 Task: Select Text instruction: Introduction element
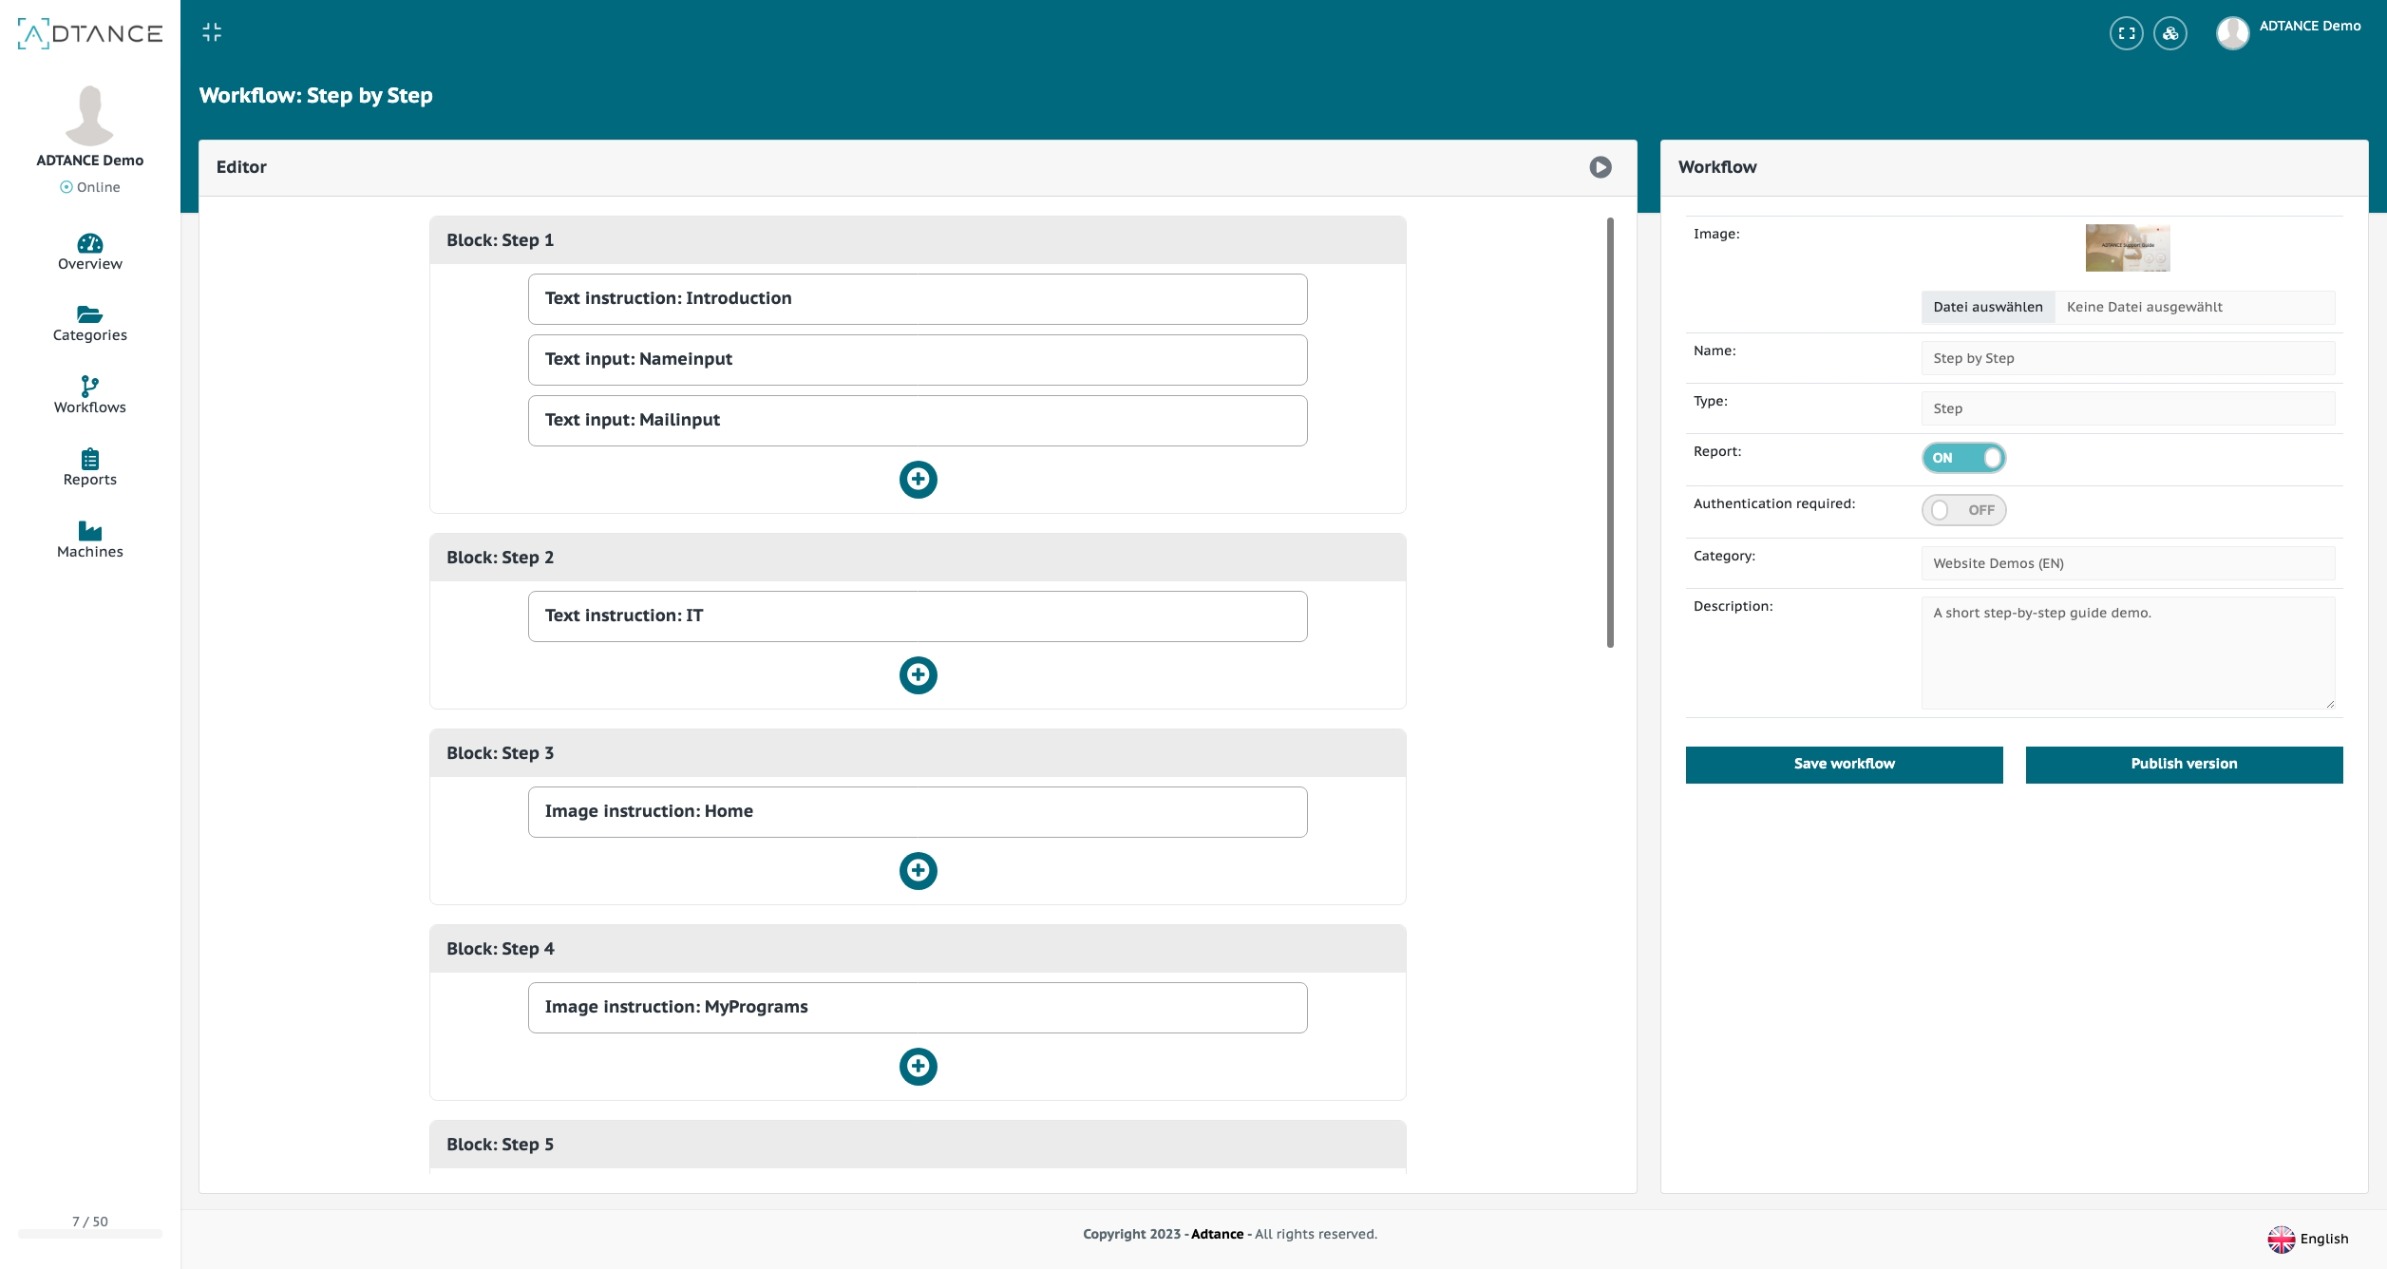(x=917, y=299)
